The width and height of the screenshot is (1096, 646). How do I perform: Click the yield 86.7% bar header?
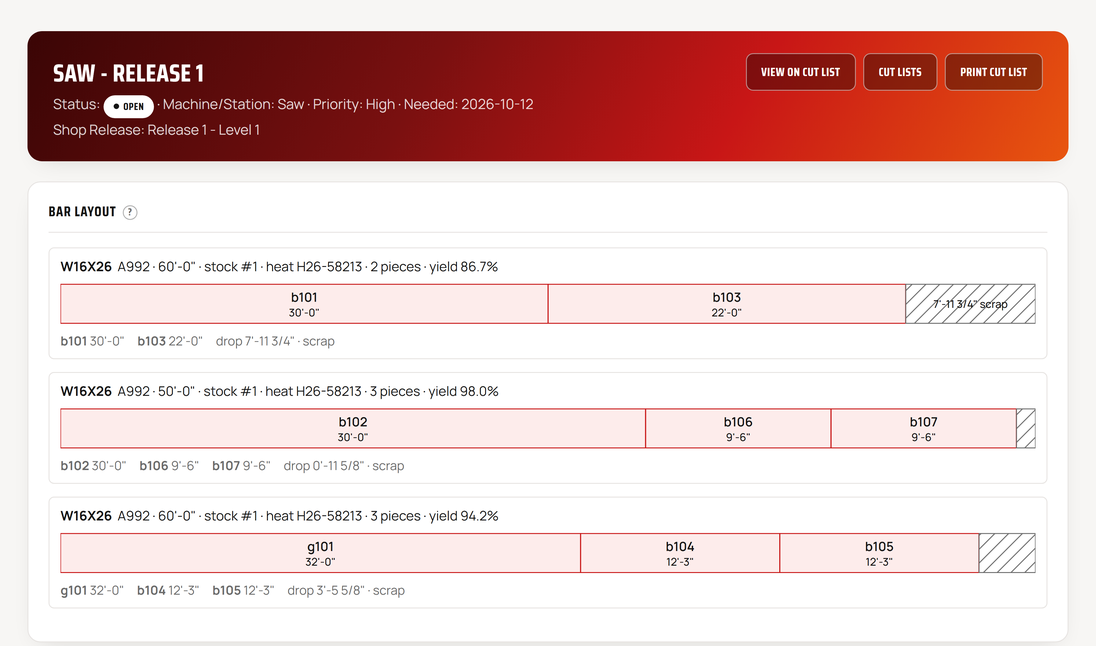pos(279,267)
